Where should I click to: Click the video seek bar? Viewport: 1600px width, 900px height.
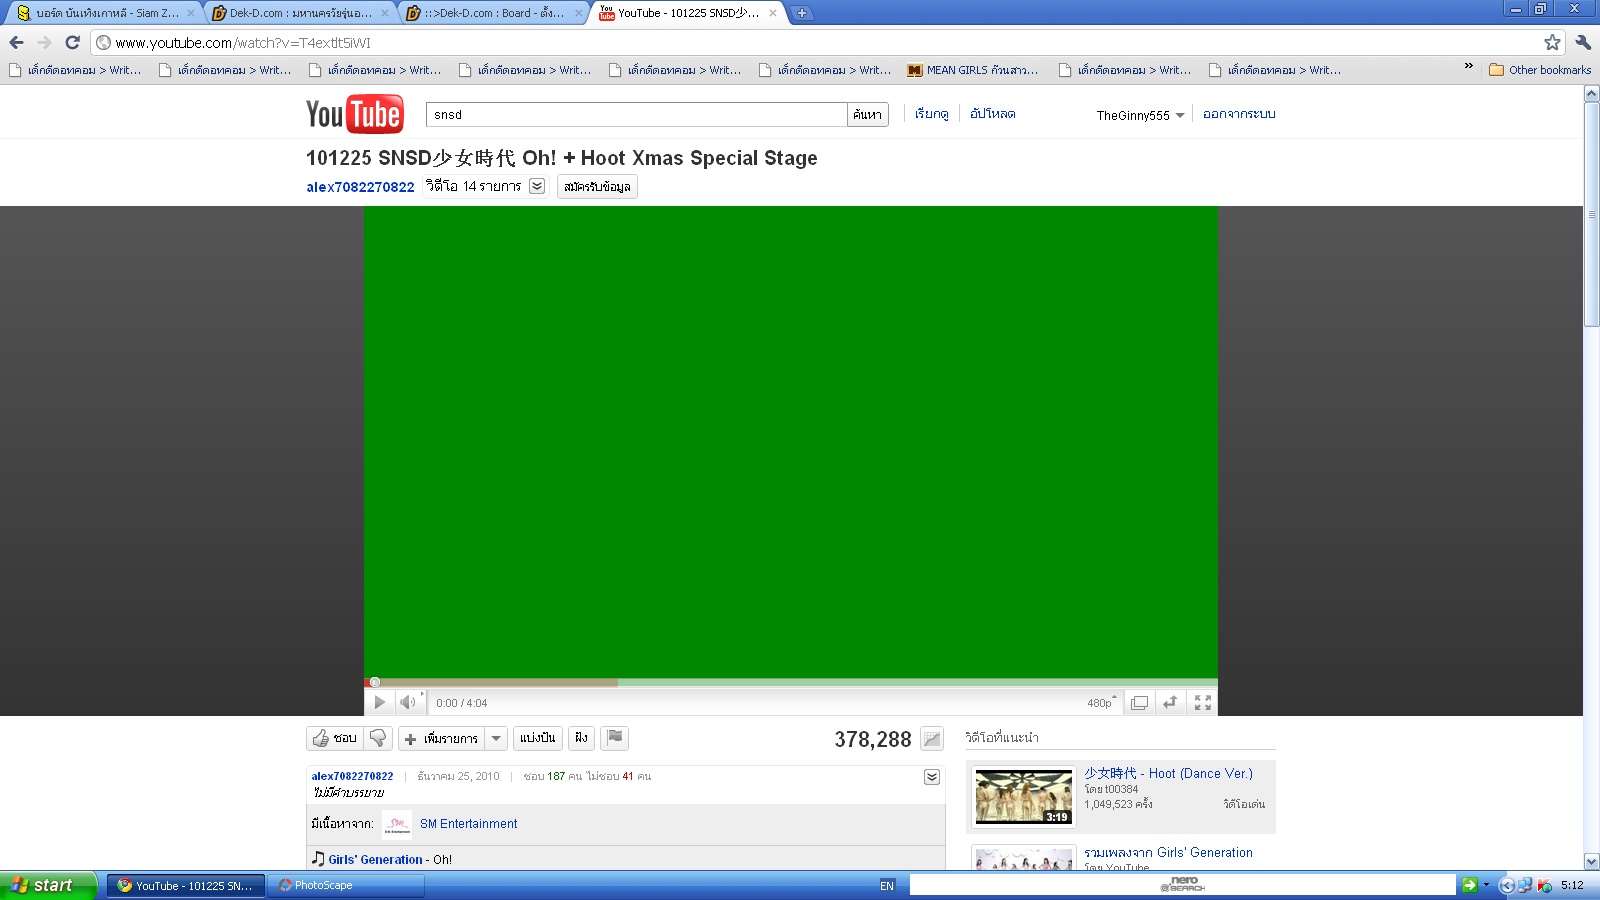pyautogui.click(x=791, y=682)
